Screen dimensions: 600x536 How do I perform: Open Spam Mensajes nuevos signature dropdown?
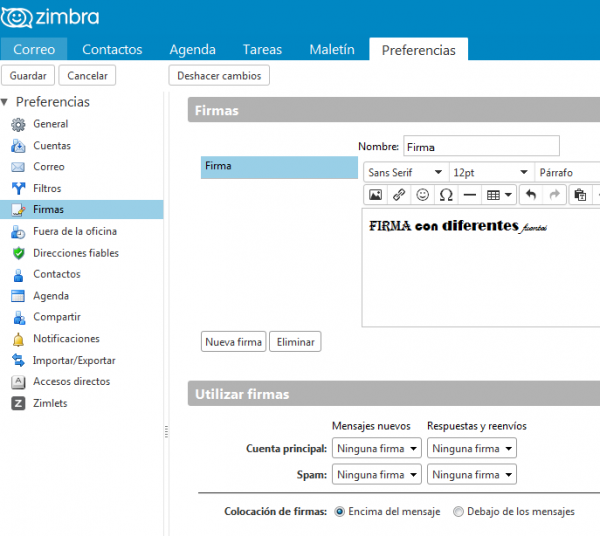pyautogui.click(x=377, y=474)
